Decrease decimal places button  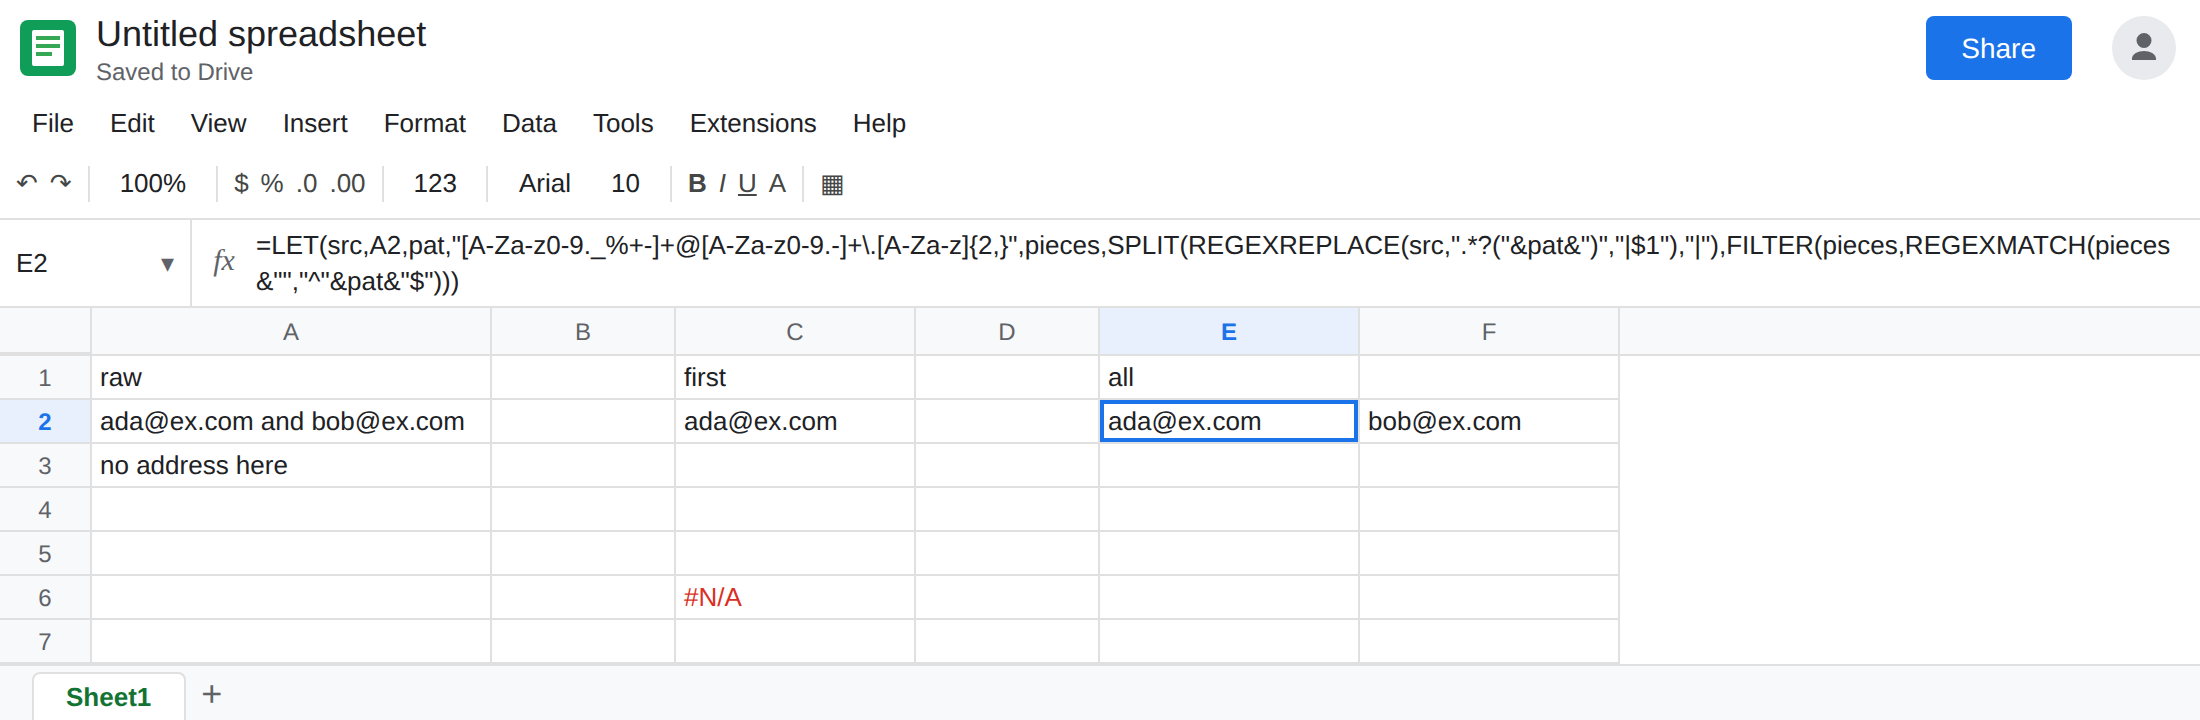pos(307,183)
